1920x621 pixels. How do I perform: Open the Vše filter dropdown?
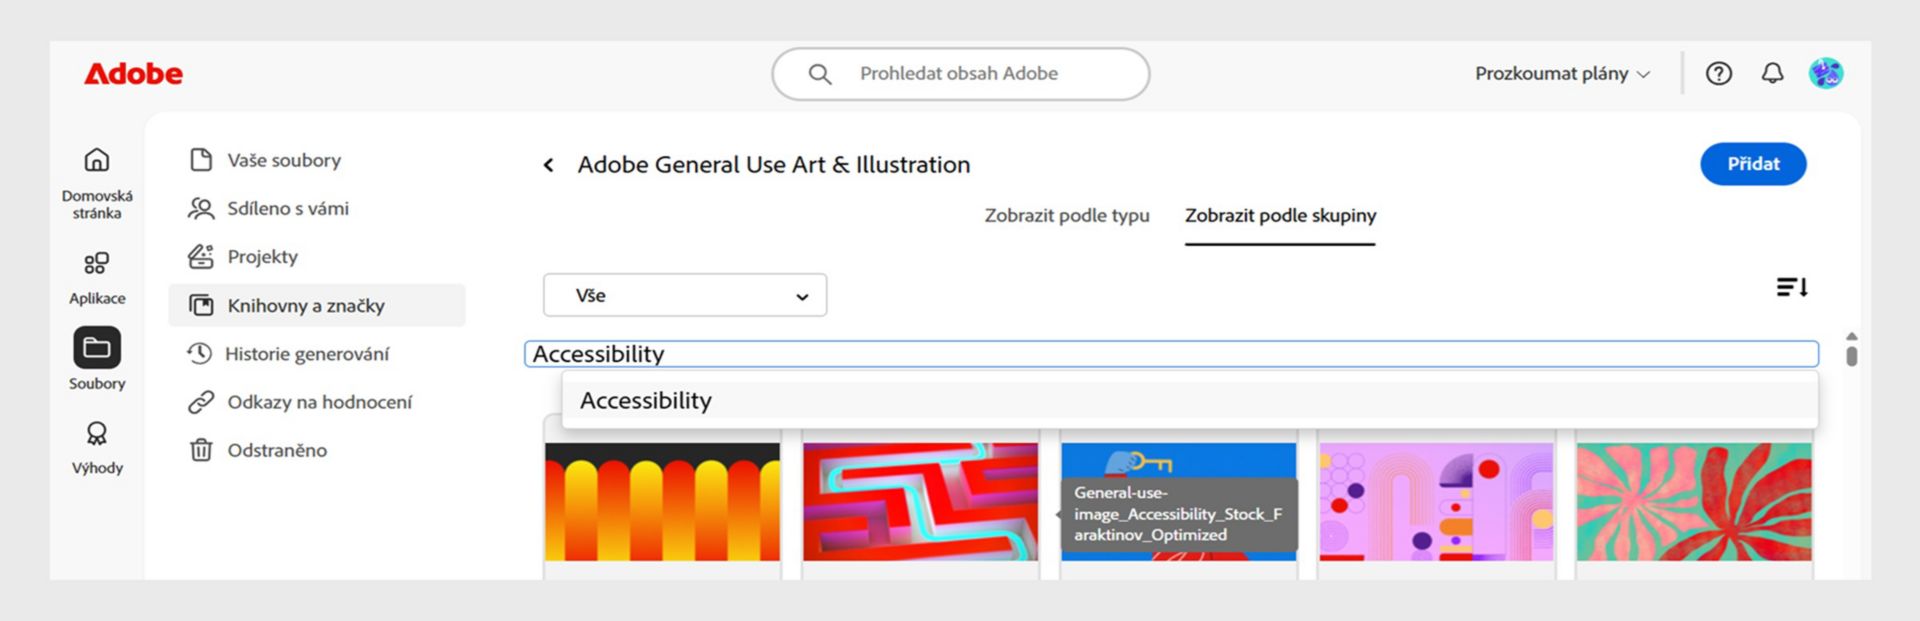[x=685, y=295]
